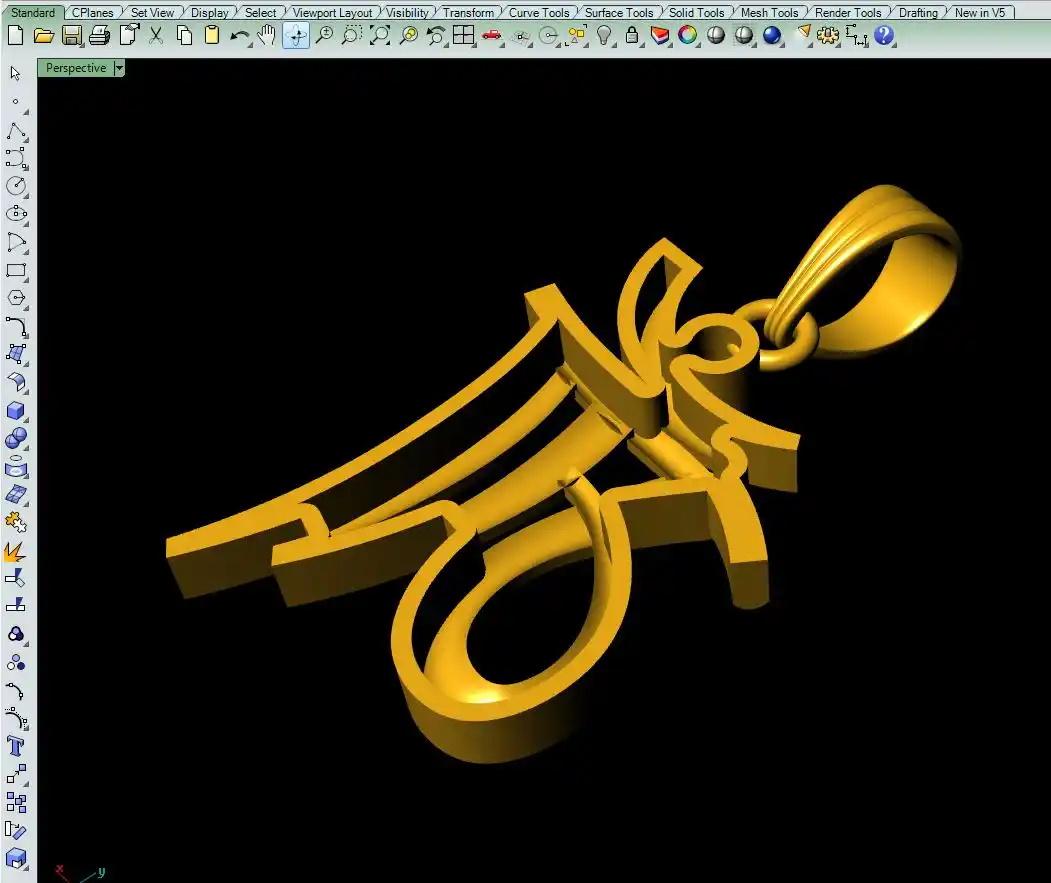
Task: Click the gold pendant bail loop model
Action: [x=880, y=270]
